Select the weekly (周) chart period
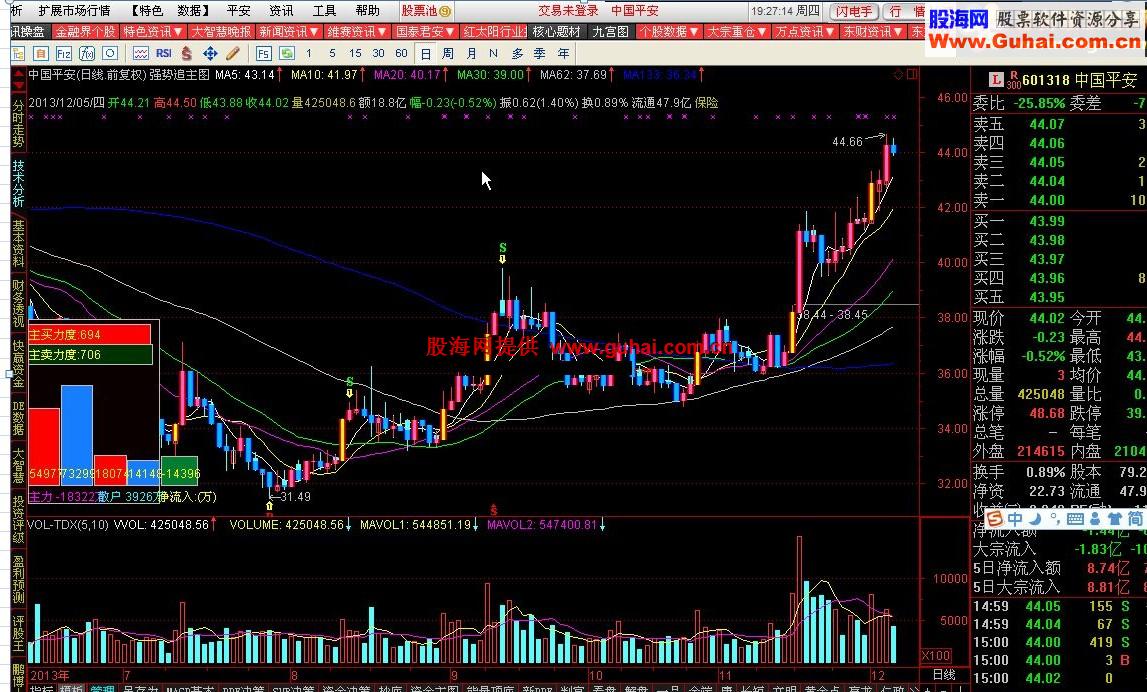The width and height of the screenshot is (1147, 692). tap(448, 53)
